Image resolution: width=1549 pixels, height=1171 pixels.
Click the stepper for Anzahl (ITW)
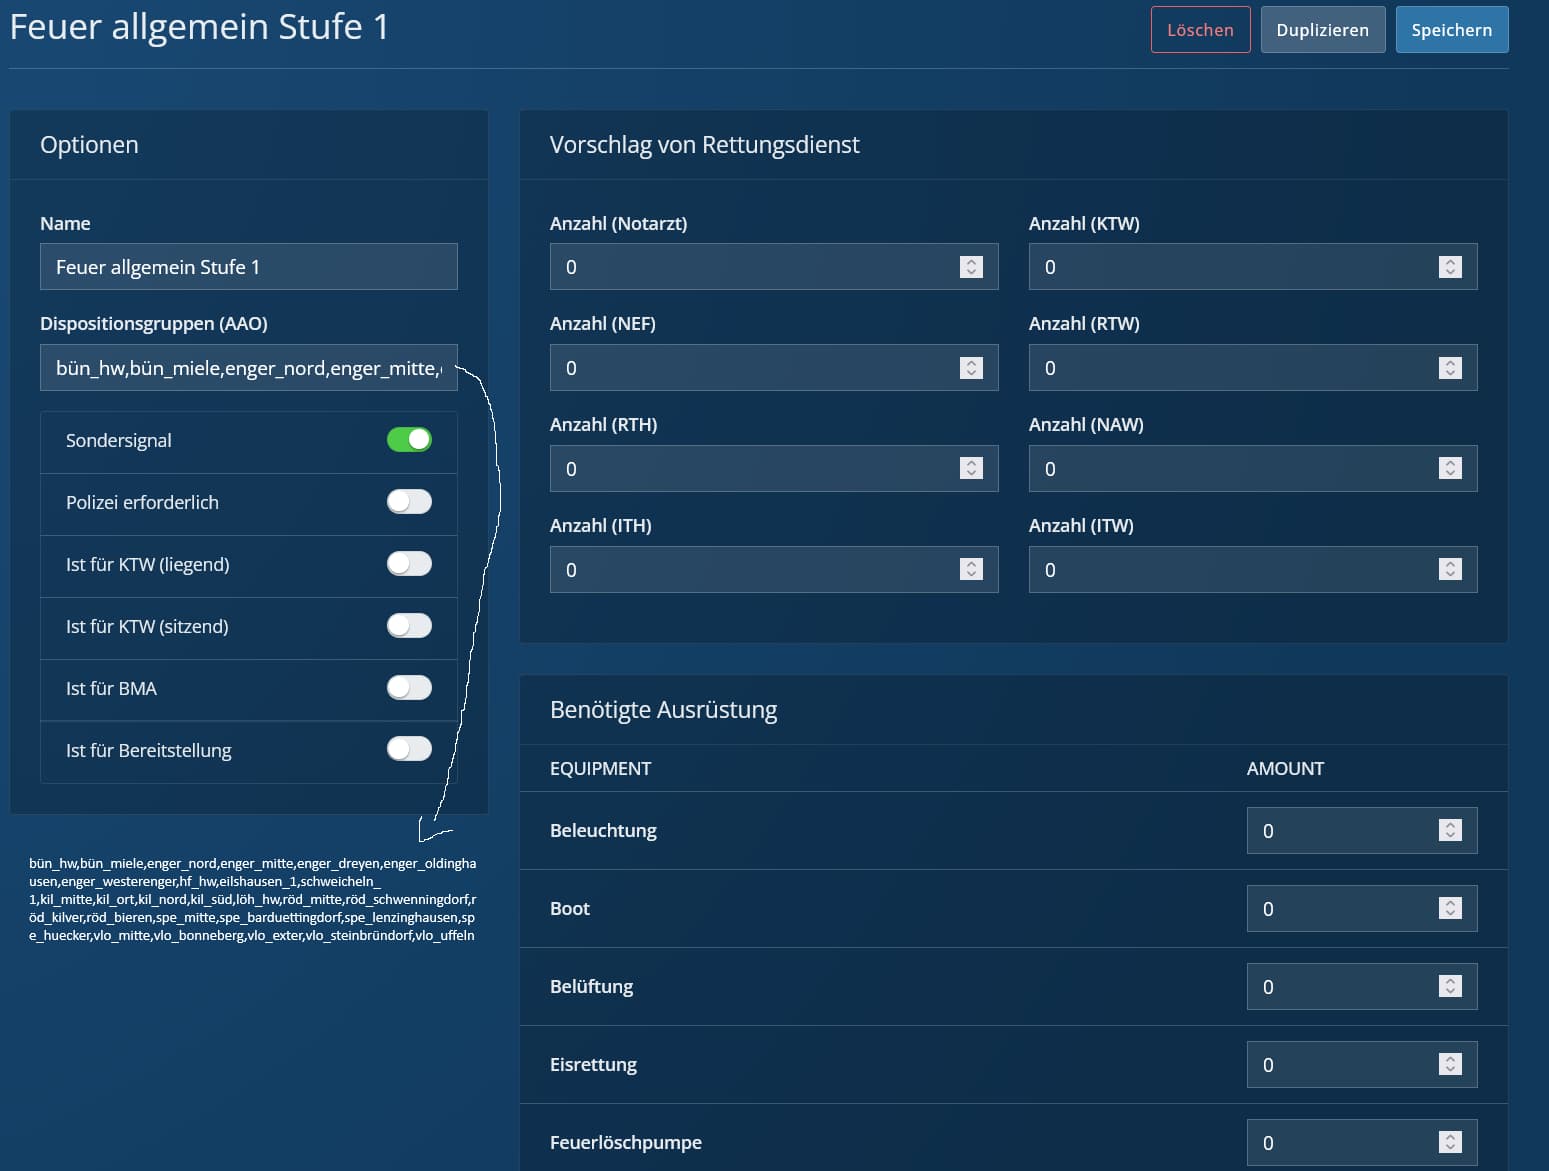(1450, 569)
